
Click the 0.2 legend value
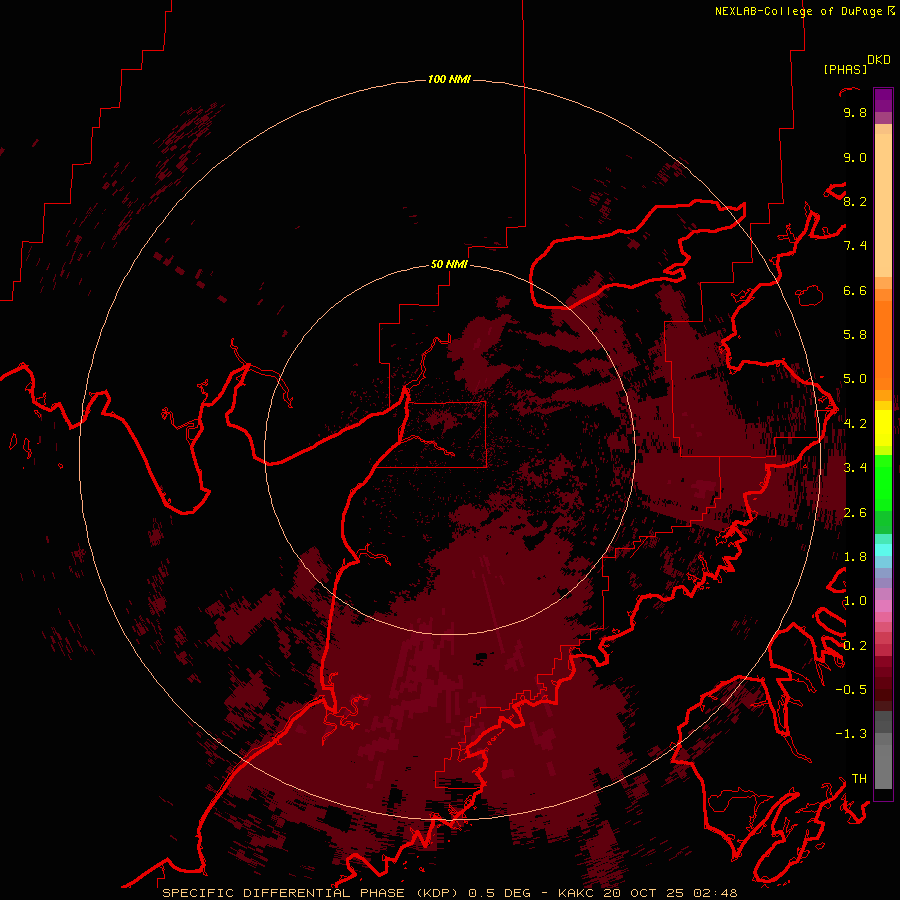pyautogui.click(x=855, y=646)
